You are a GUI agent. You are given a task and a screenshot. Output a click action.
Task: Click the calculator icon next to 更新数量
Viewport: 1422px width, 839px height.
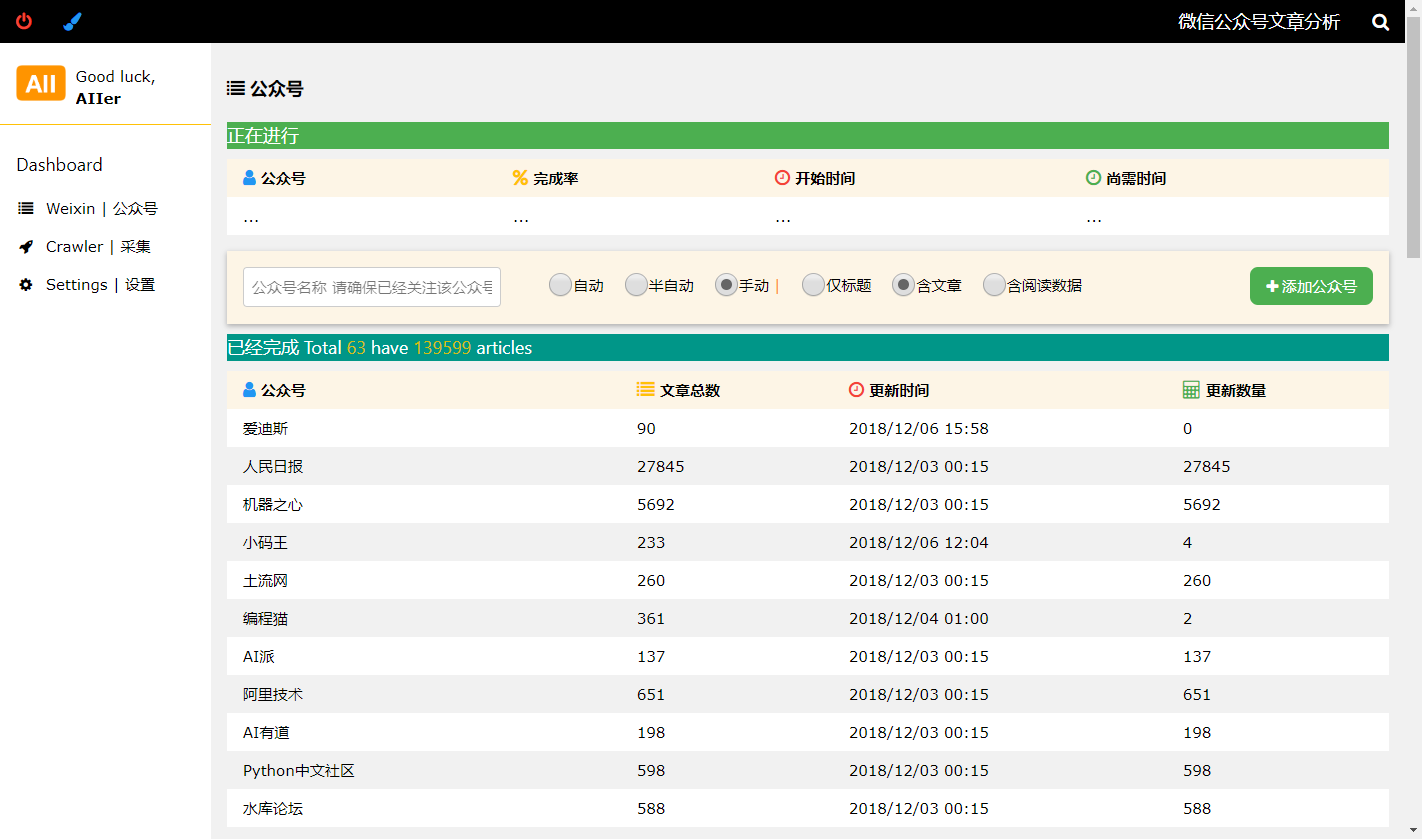(x=1191, y=390)
